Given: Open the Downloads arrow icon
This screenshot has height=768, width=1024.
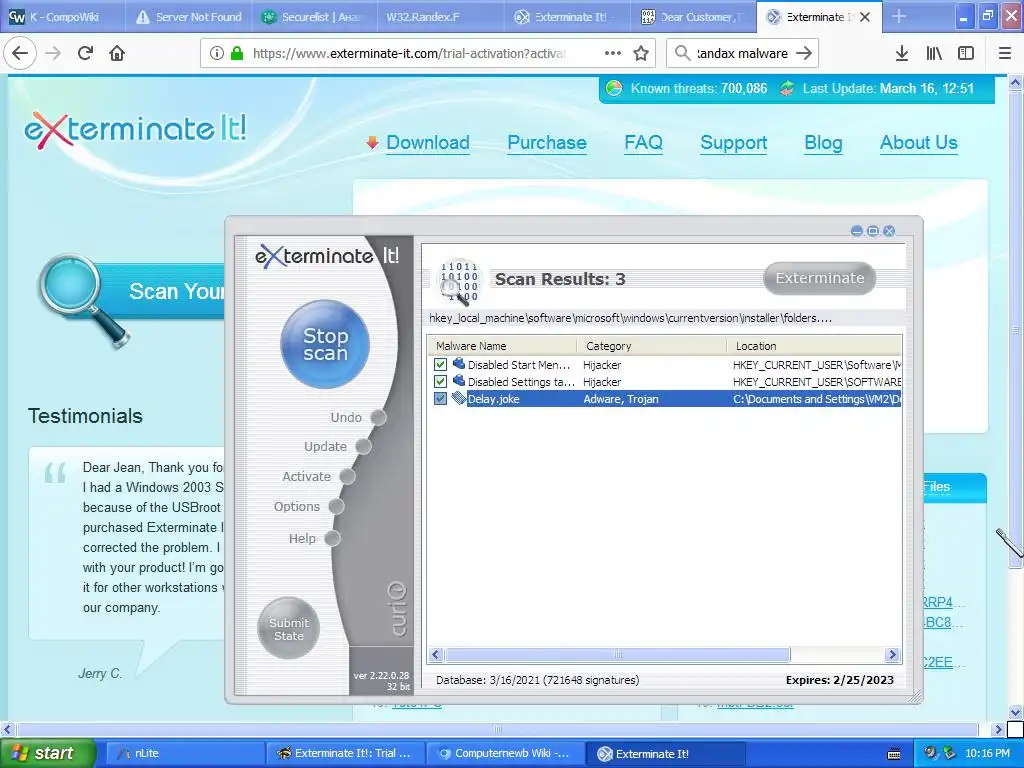Looking at the screenshot, I should point(901,54).
